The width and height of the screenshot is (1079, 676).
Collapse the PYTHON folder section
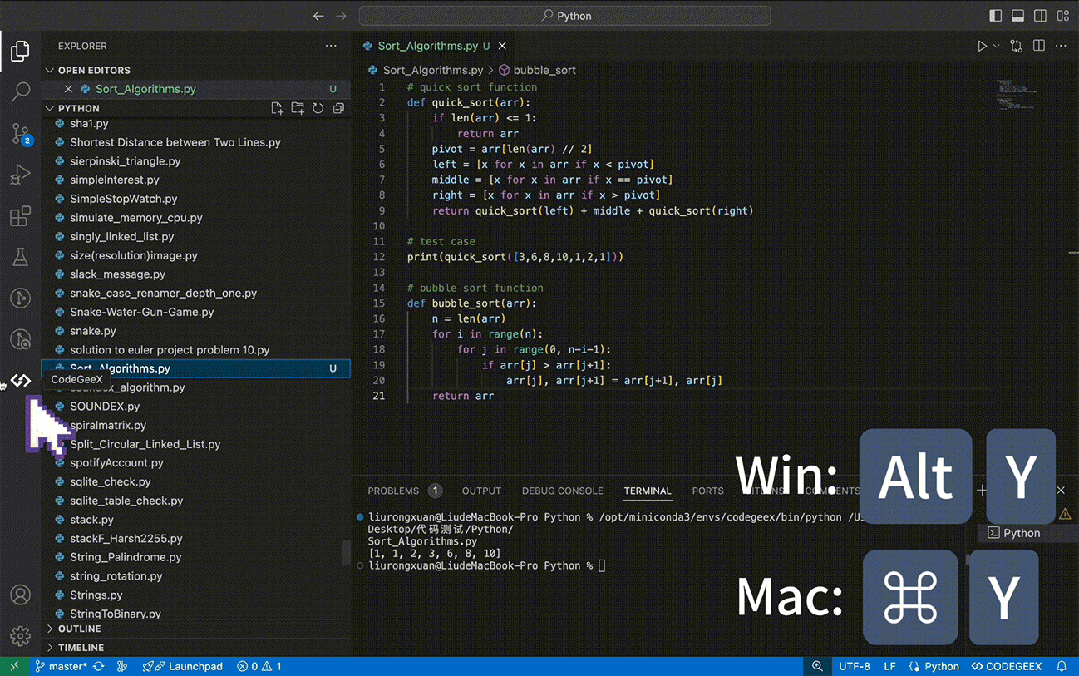click(78, 108)
